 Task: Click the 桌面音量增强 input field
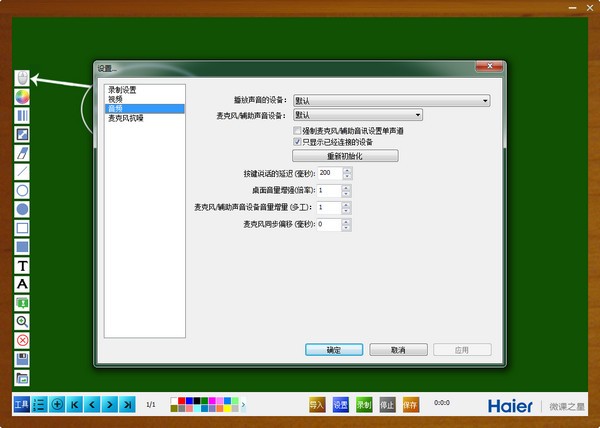[329, 190]
